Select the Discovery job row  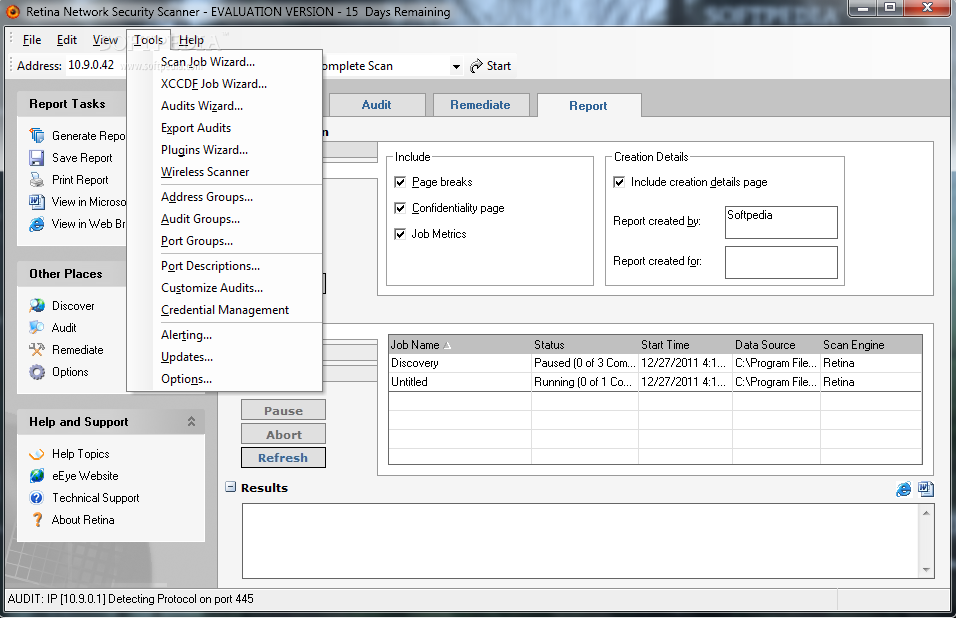[655, 363]
